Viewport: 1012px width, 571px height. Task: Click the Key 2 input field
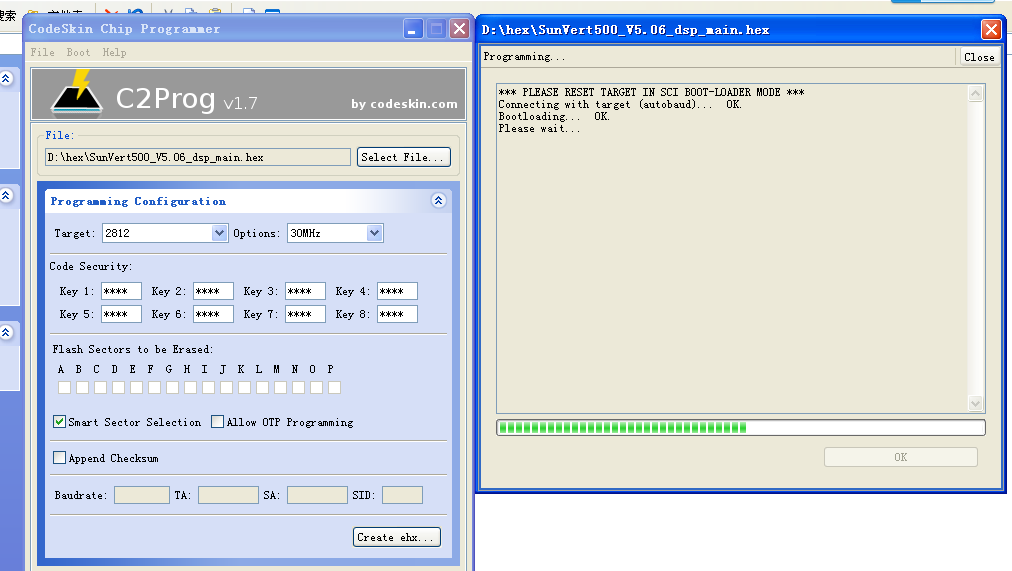[214, 291]
